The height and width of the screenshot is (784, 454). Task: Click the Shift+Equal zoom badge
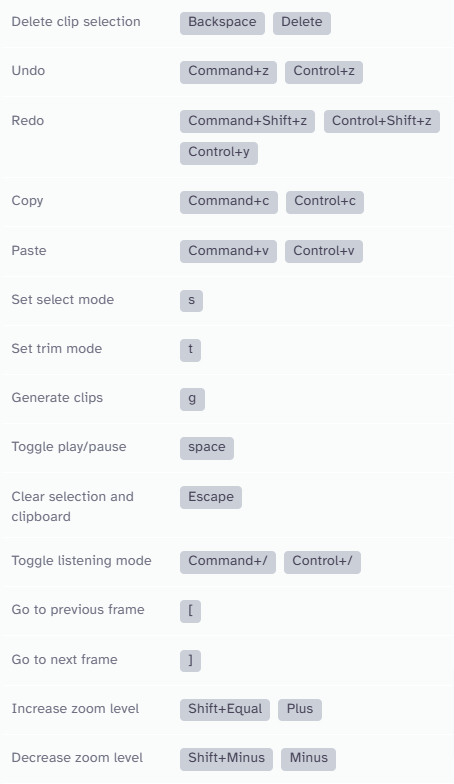coord(224,710)
